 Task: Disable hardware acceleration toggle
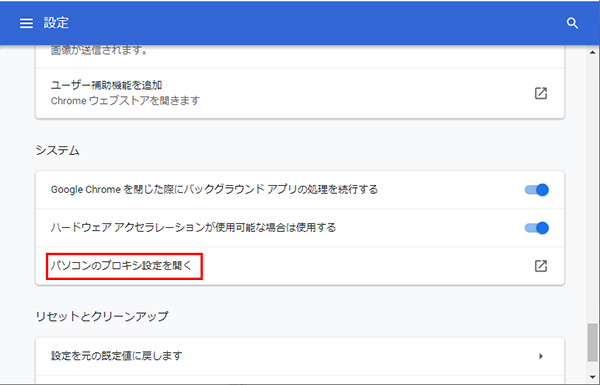point(536,228)
